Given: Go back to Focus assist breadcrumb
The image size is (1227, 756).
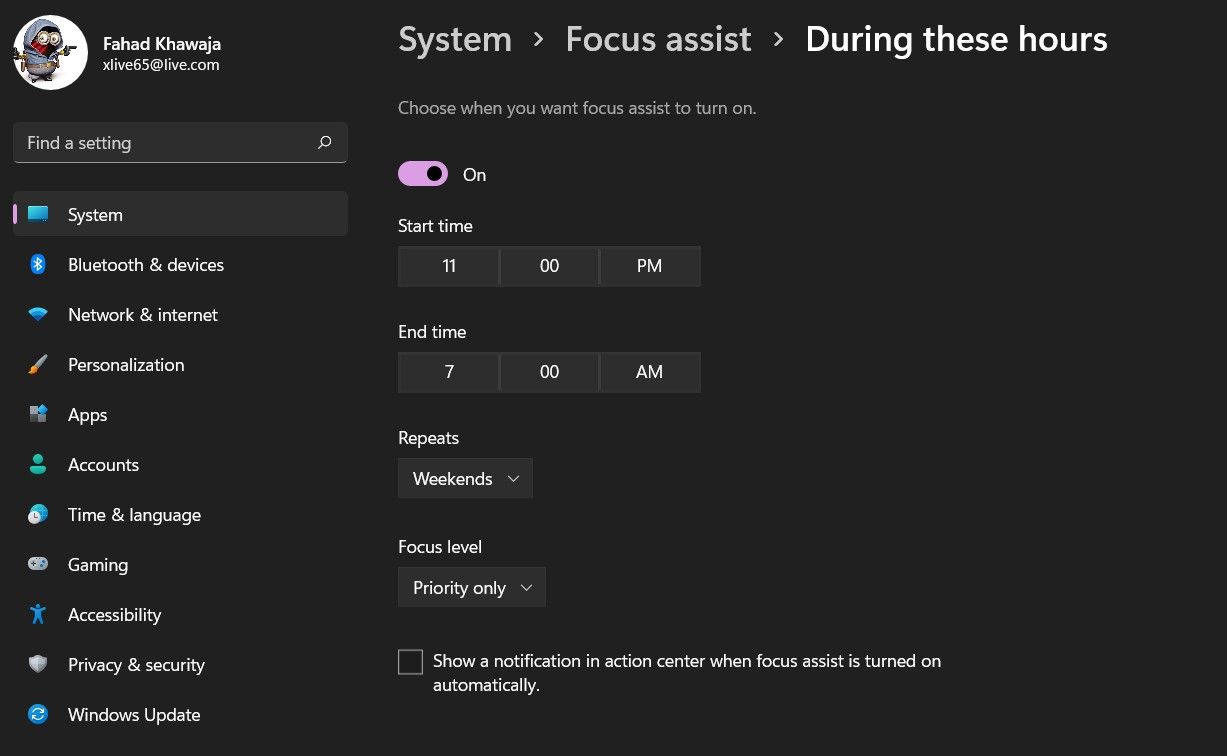Looking at the screenshot, I should click(x=658, y=39).
